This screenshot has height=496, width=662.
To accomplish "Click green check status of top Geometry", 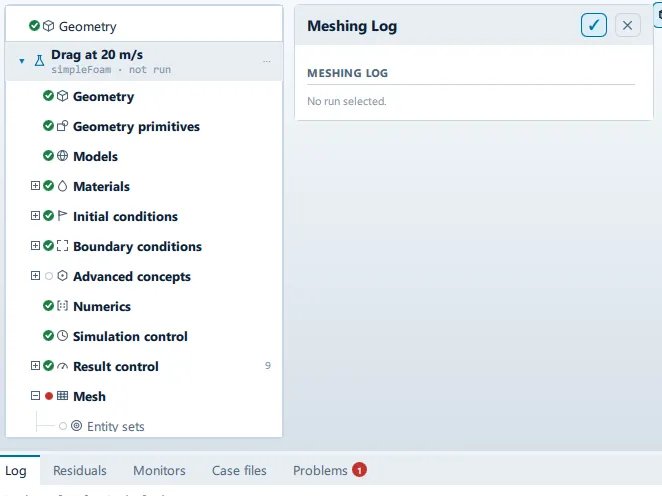I will (x=35, y=26).
